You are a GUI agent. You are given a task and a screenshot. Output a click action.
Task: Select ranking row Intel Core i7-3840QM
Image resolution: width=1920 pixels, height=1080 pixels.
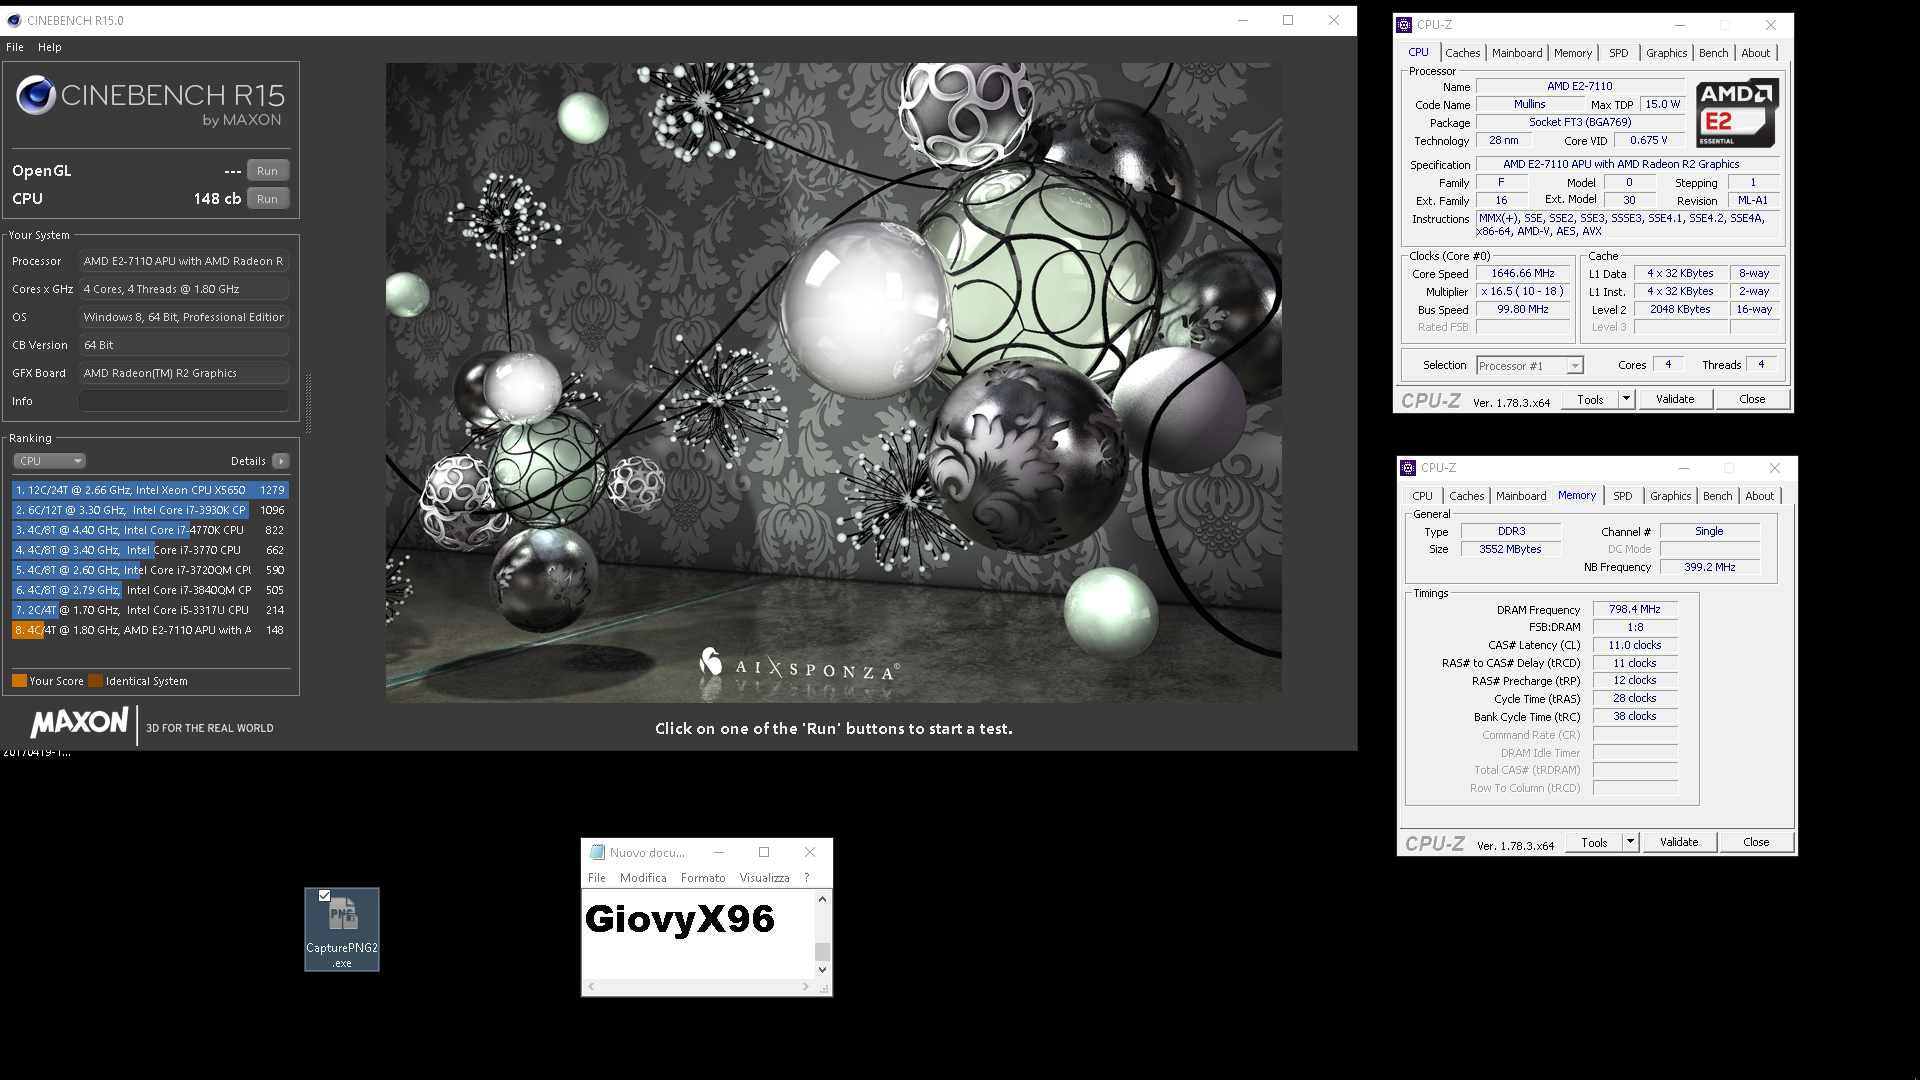pyautogui.click(x=150, y=590)
